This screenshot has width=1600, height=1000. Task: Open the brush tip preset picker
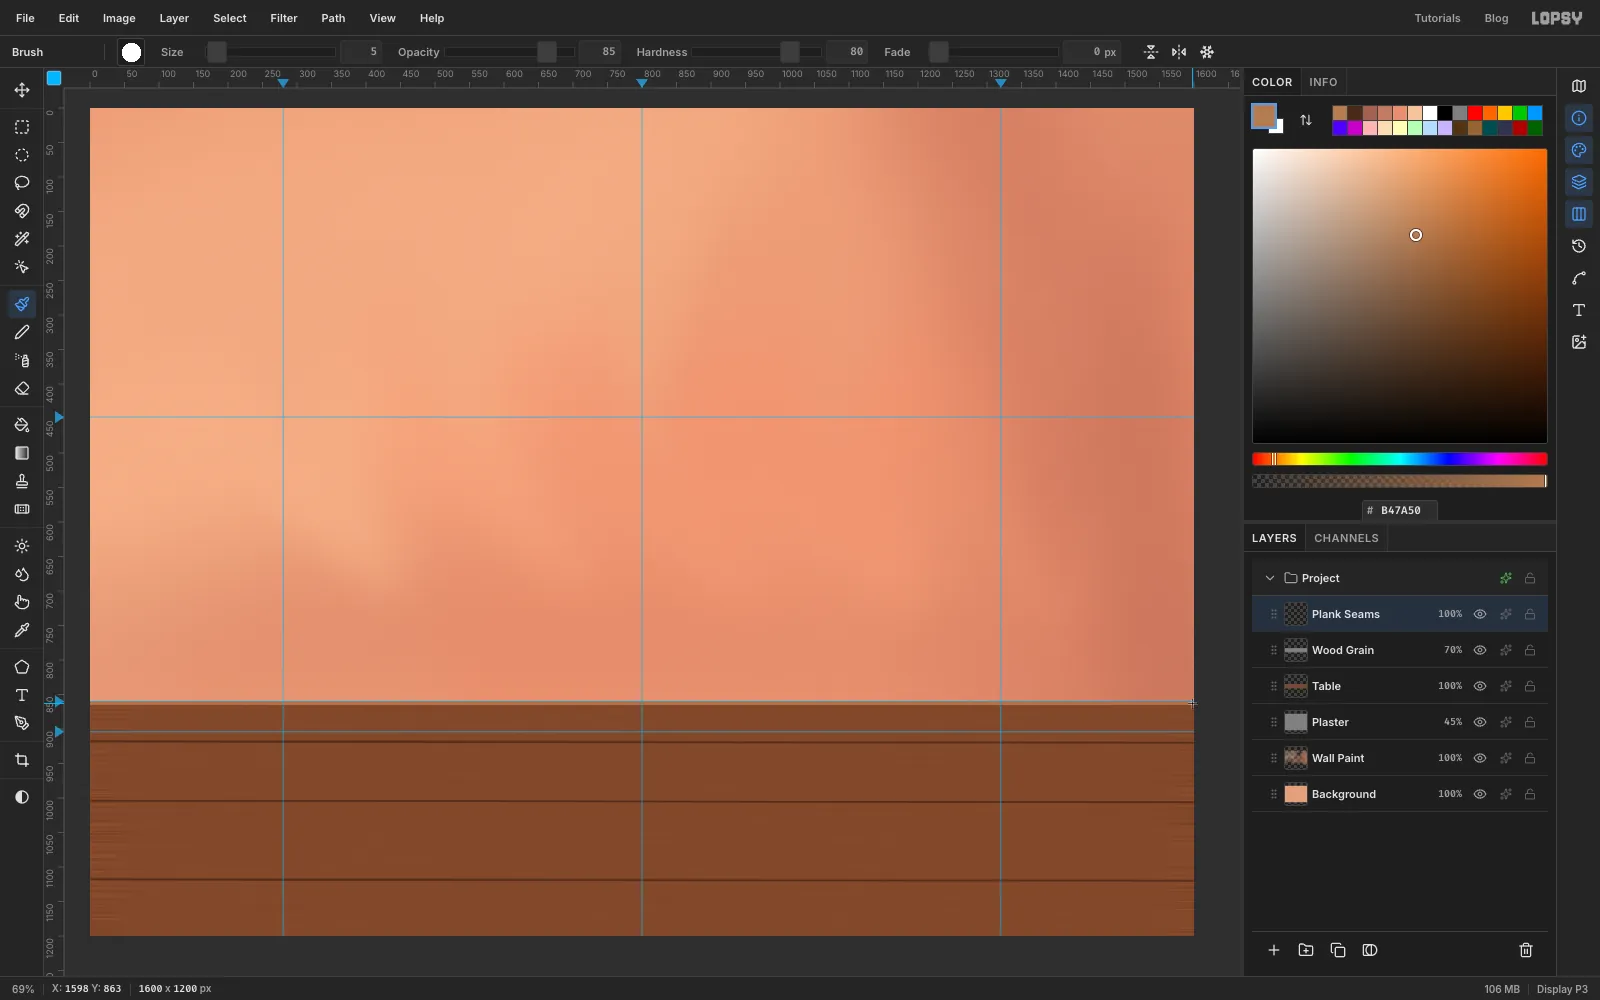coord(131,52)
